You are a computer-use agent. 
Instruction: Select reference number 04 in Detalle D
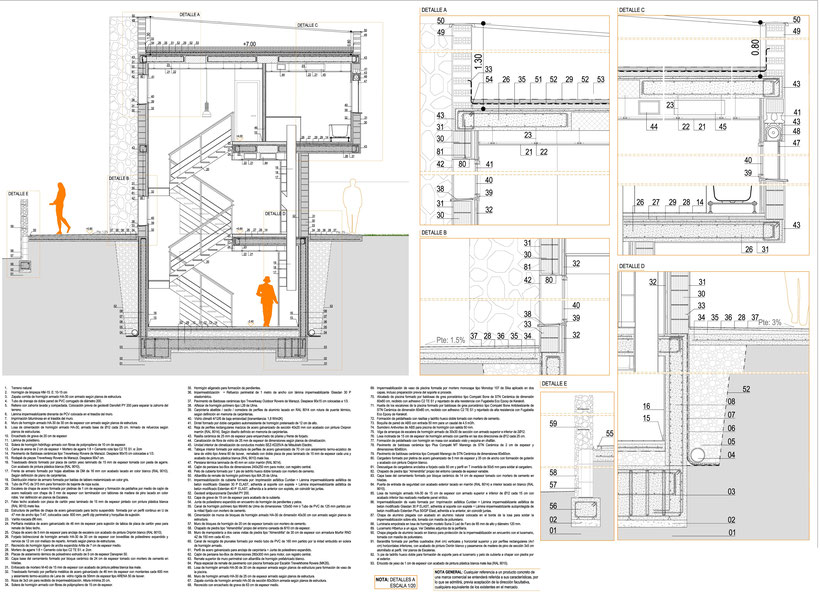(x=731, y=455)
